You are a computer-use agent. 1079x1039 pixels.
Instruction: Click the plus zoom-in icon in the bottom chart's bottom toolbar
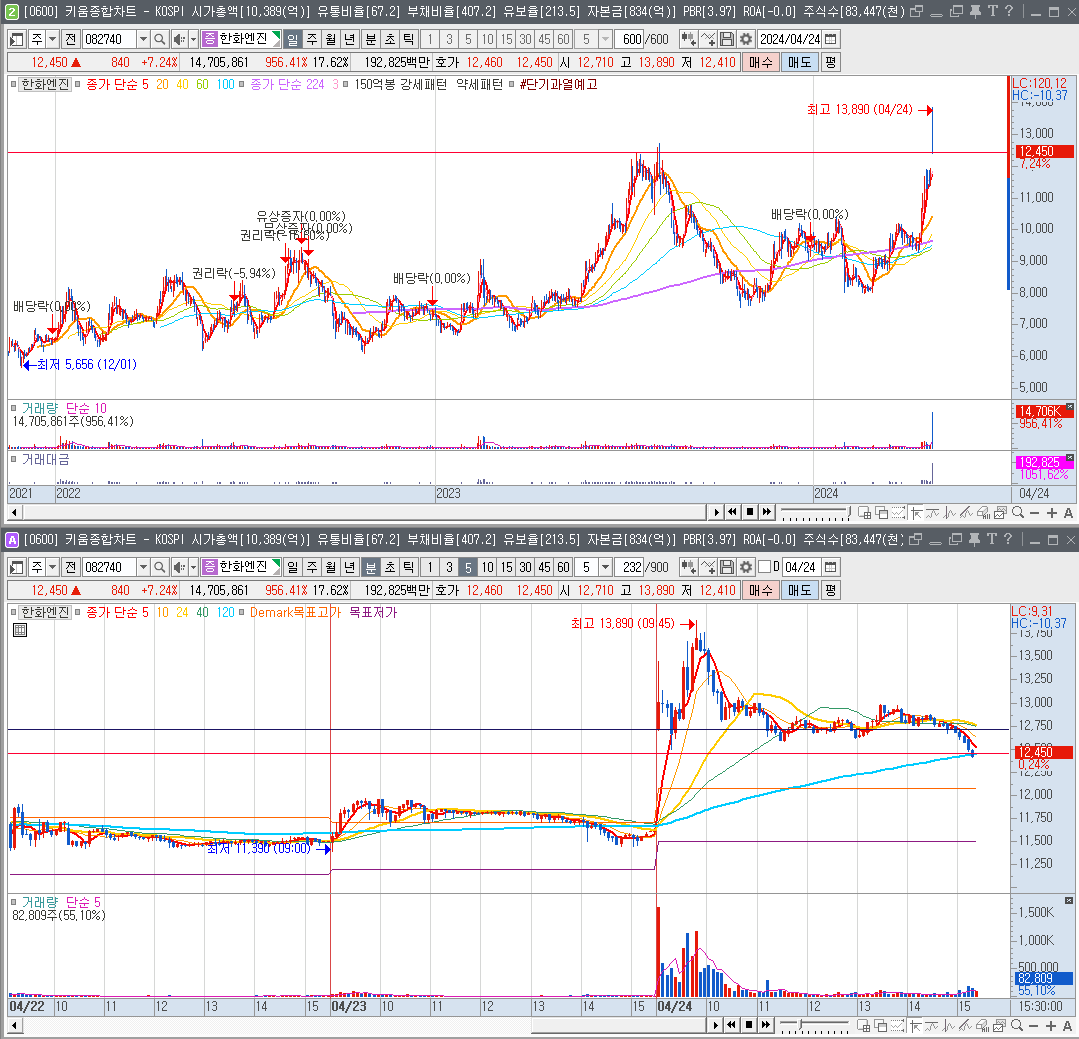(x=1051, y=1025)
